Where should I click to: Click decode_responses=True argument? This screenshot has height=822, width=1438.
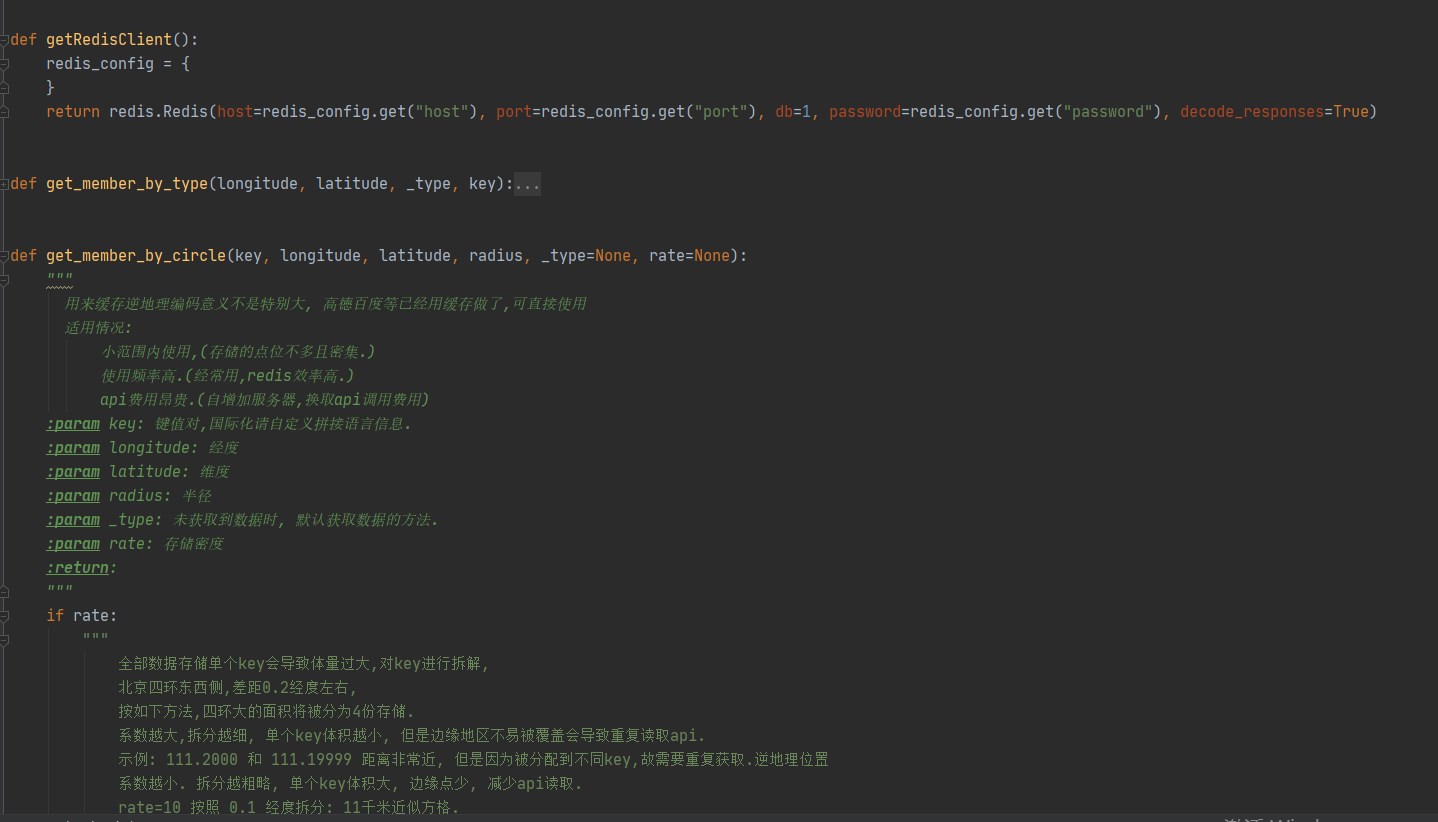click(1274, 112)
